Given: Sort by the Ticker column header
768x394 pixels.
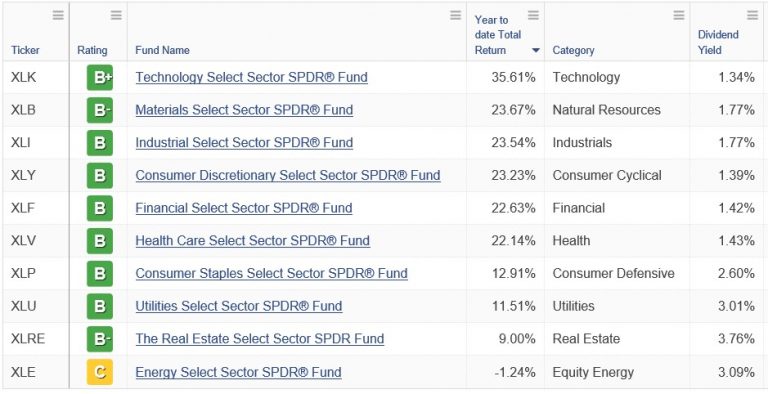Looking at the screenshot, I should click(25, 50).
